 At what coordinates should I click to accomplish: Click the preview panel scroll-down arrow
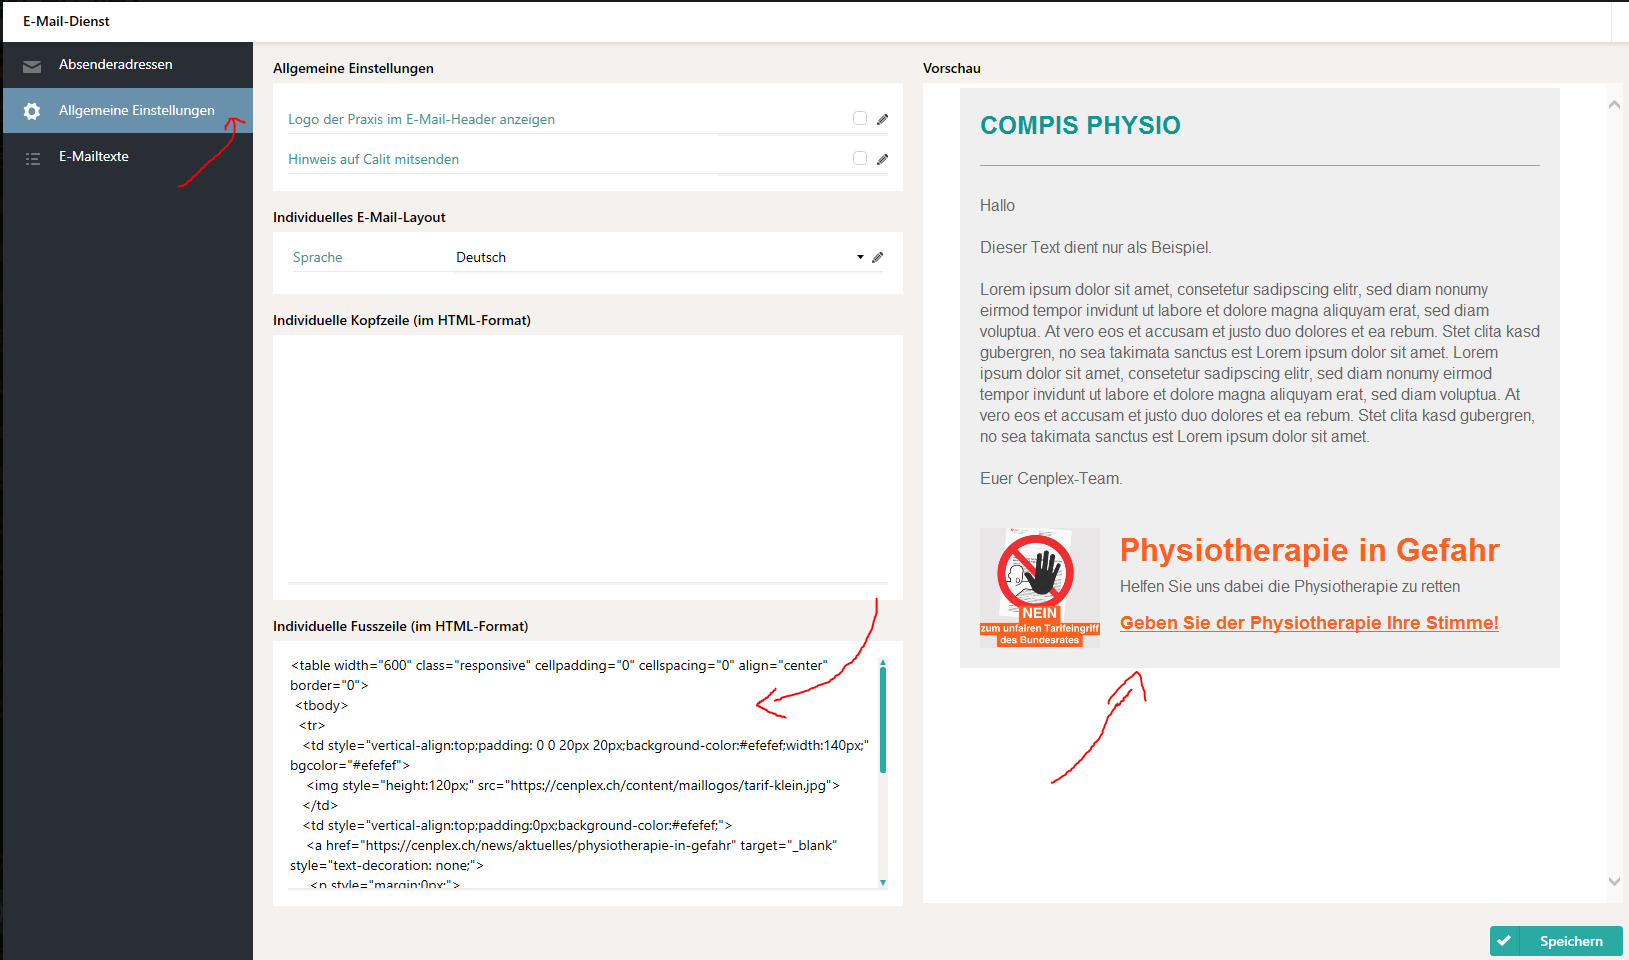[1614, 881]
